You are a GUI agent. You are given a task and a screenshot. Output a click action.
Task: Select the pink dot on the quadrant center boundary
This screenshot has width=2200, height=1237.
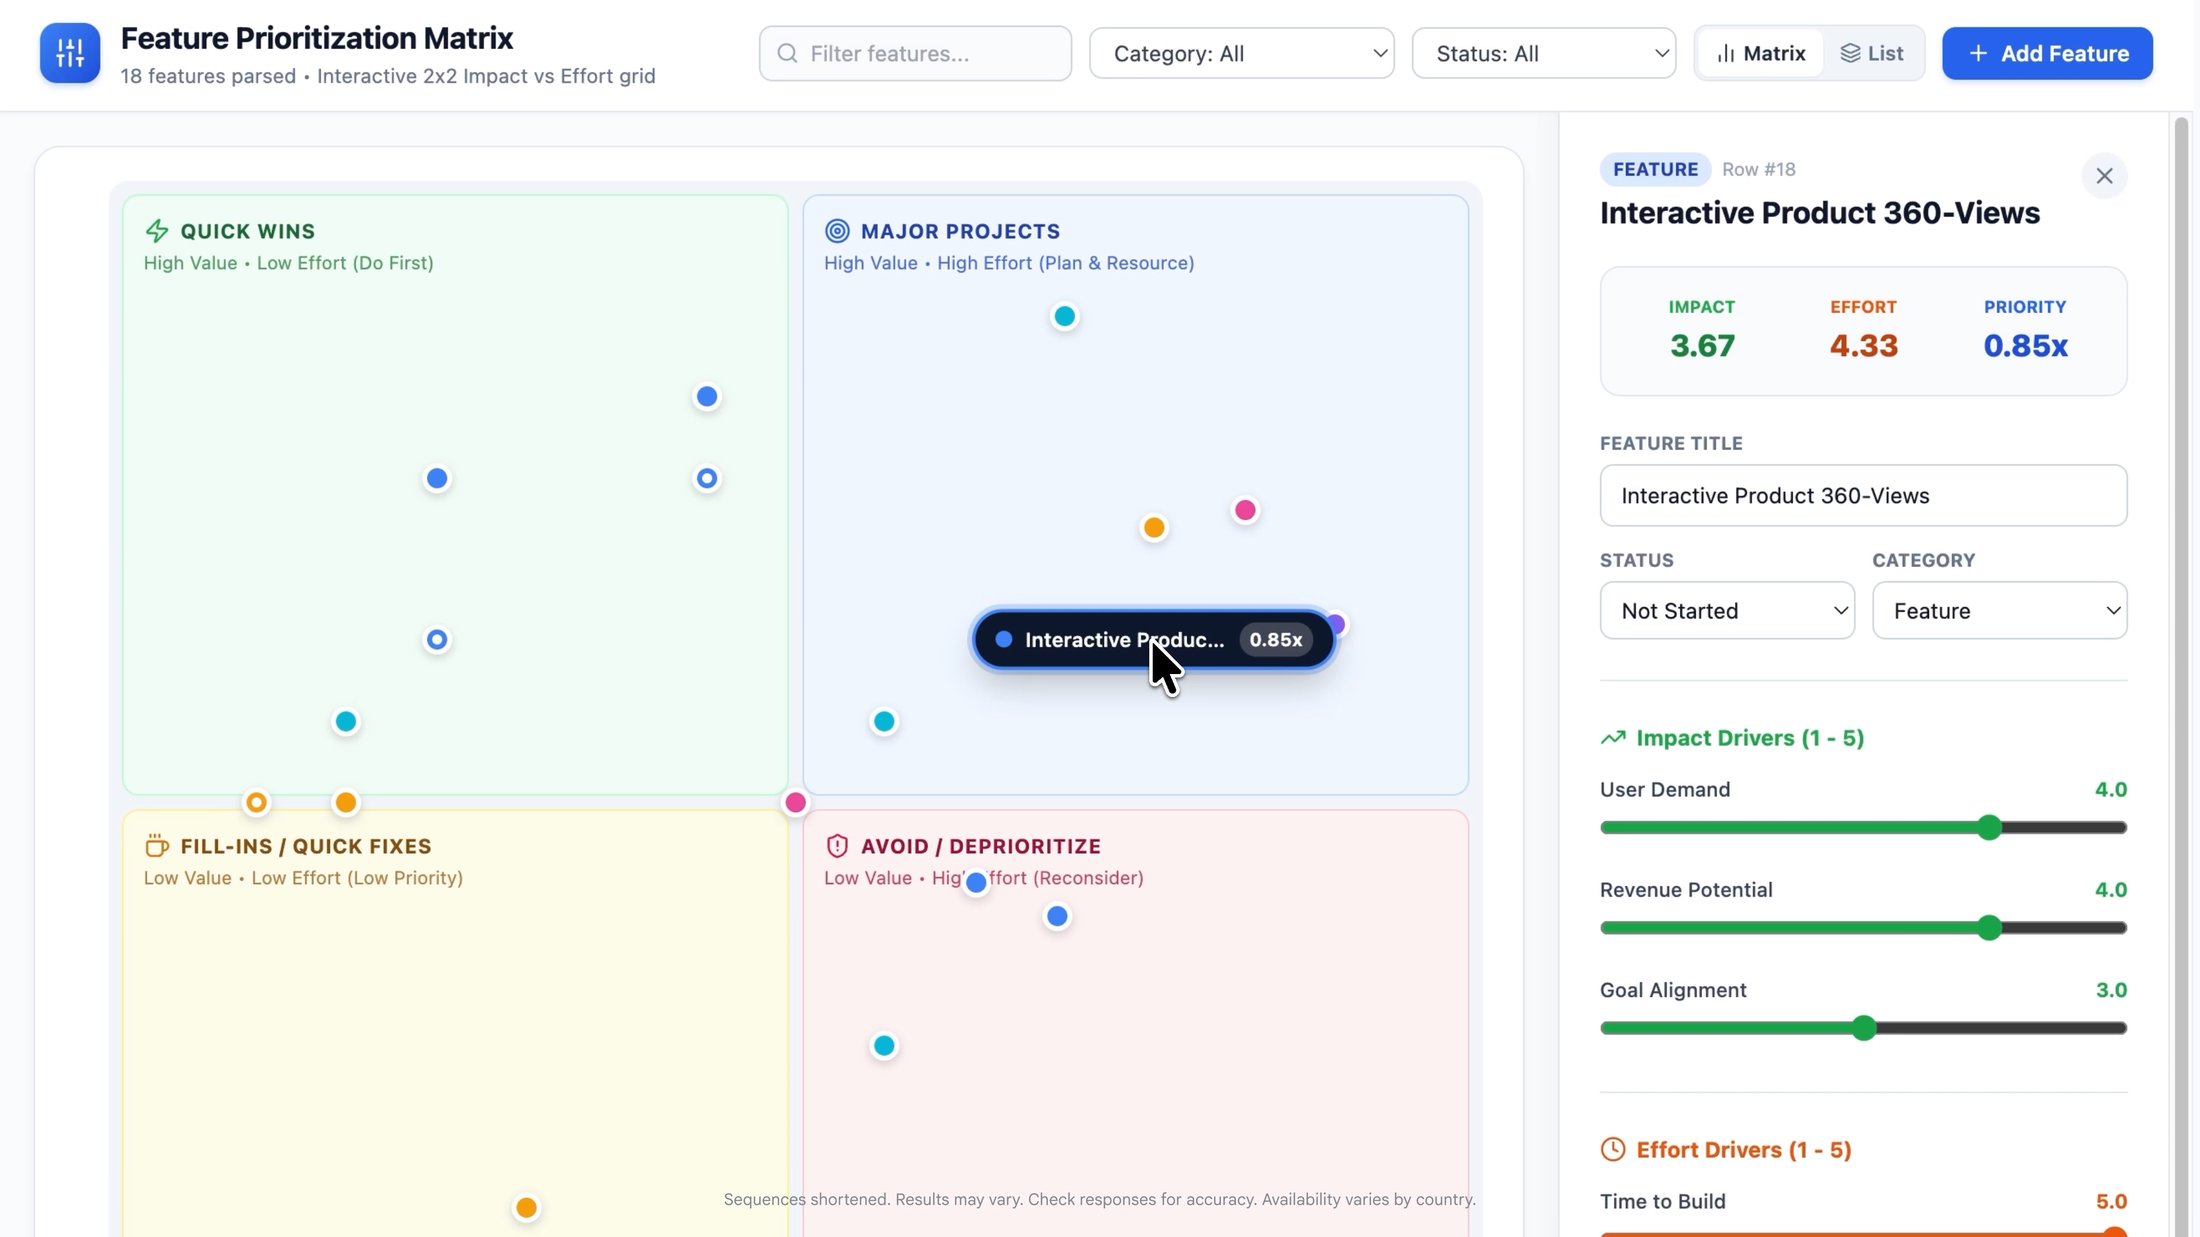[x=796, y=803]
